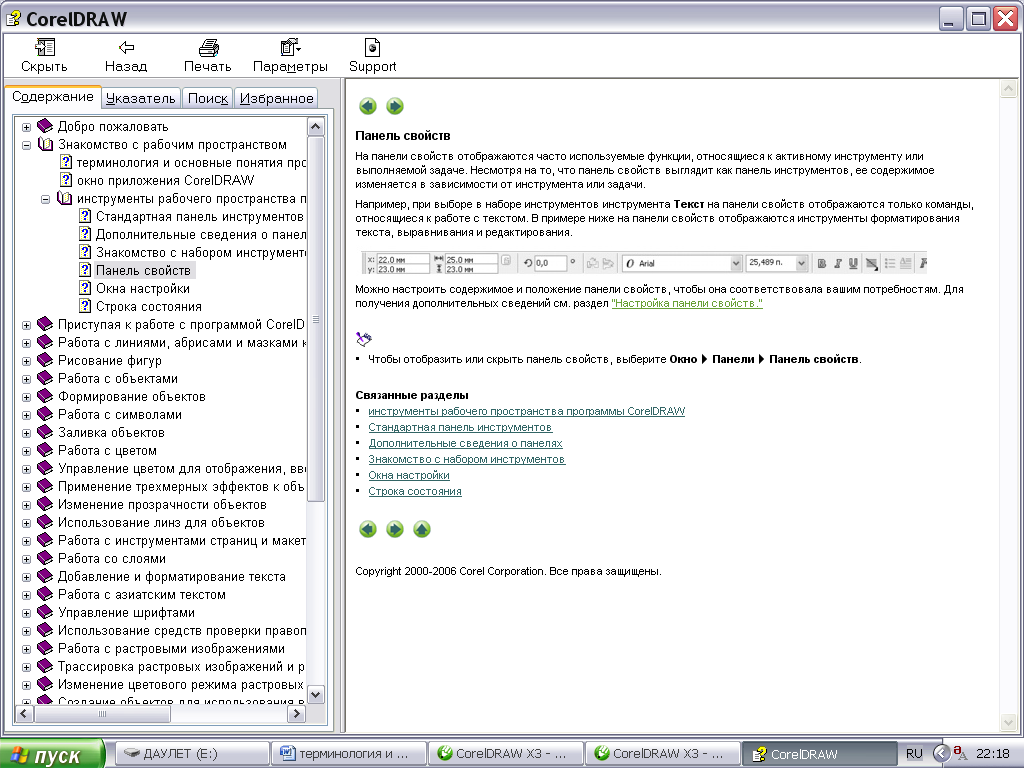Click bottom green previous-topic arrow
This screenshot has width=1024, height=768.
pos(368,529)
